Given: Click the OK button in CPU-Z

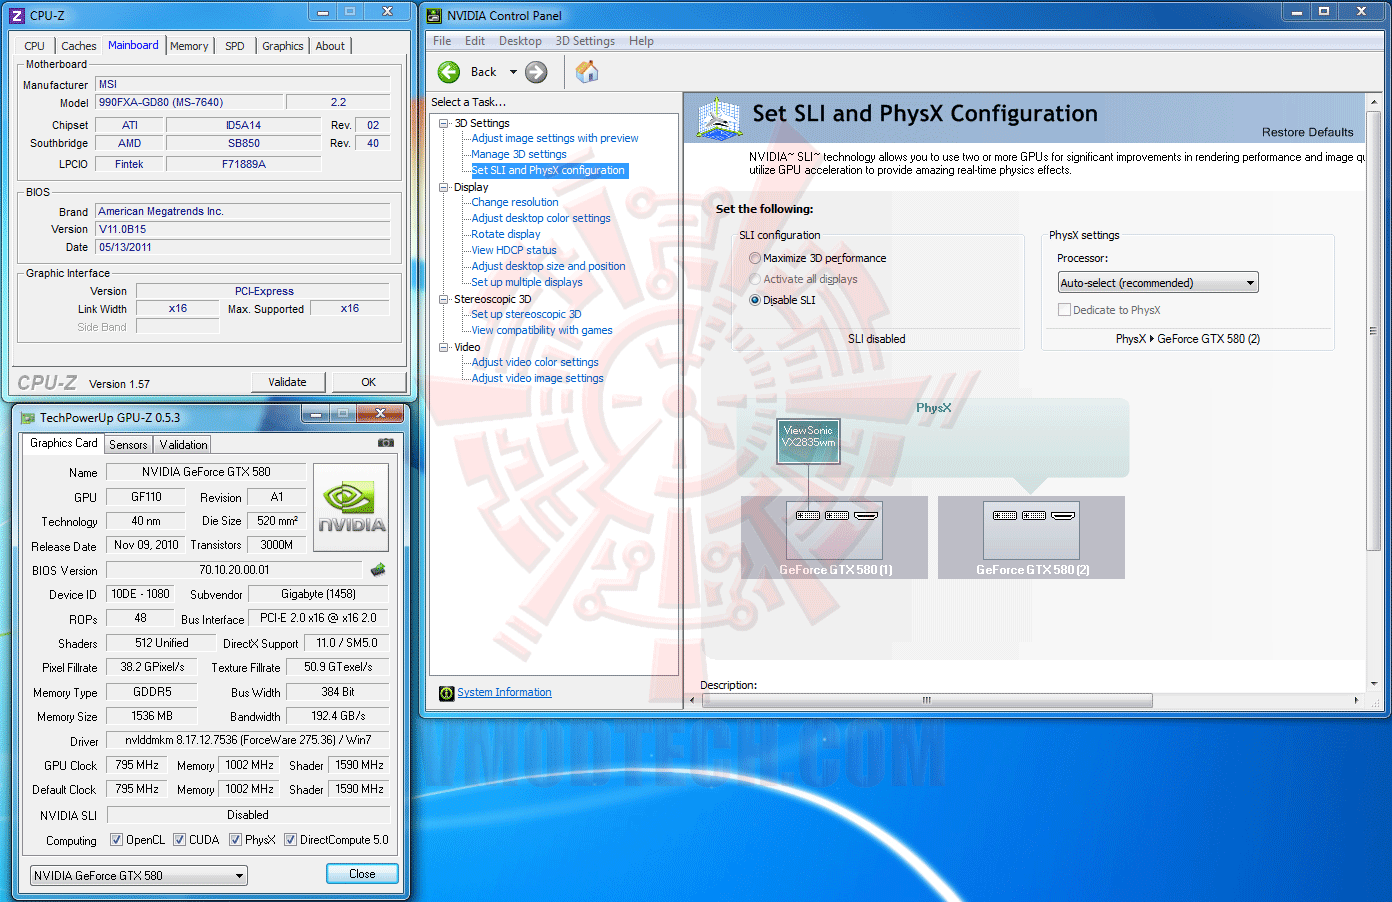Looking at the screenshot, I should (369, 382).
